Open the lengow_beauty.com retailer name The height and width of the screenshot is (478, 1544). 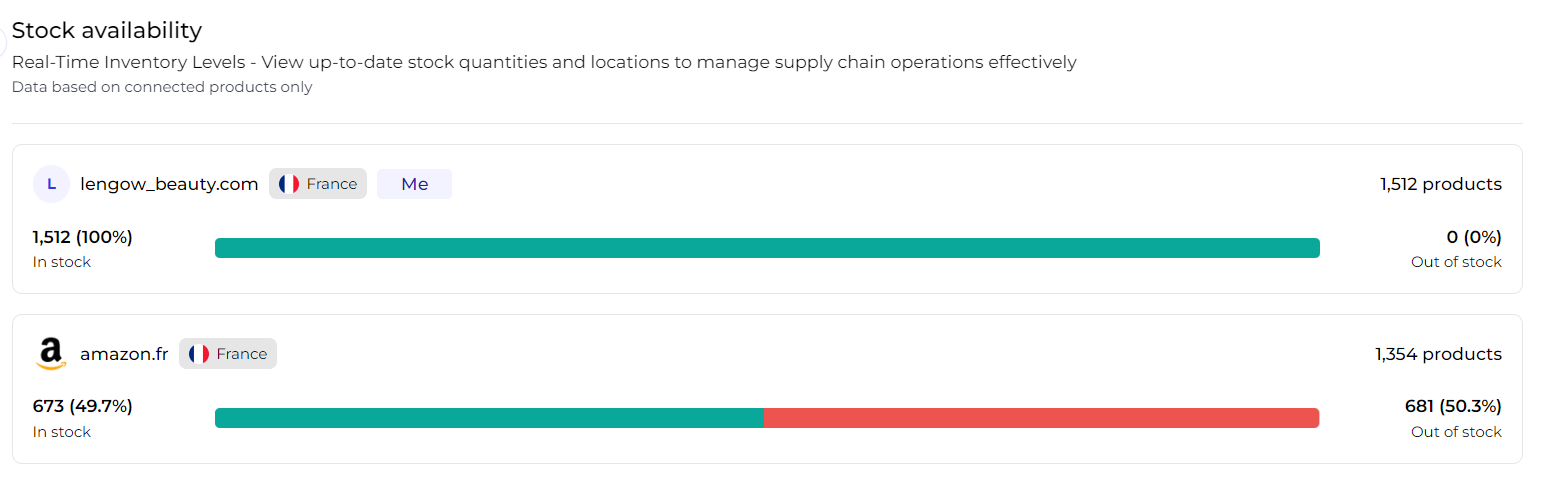[169, 184]
